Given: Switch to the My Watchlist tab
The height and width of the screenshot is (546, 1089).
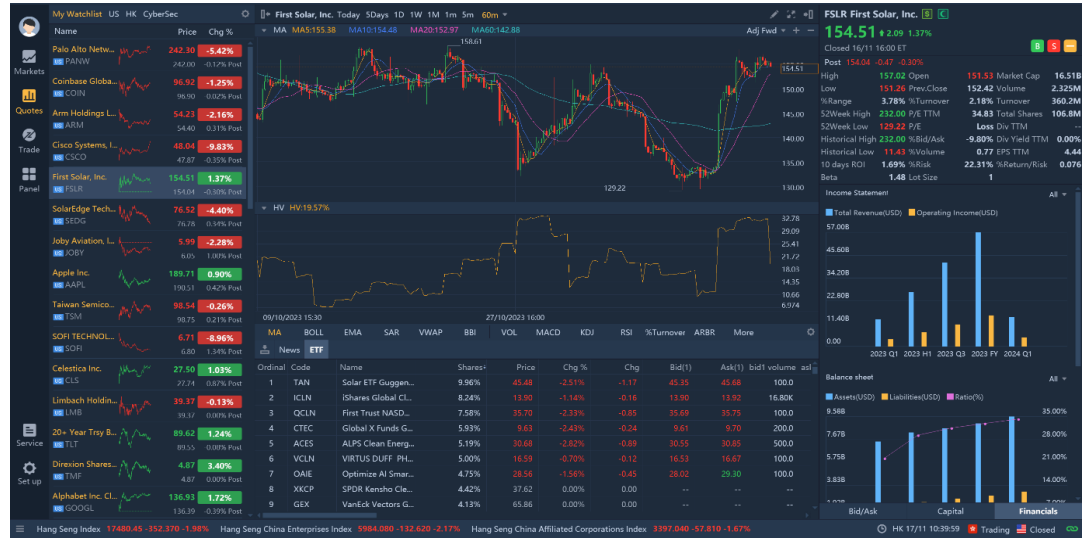Looking at the screenshot, I should coord(77,14).
